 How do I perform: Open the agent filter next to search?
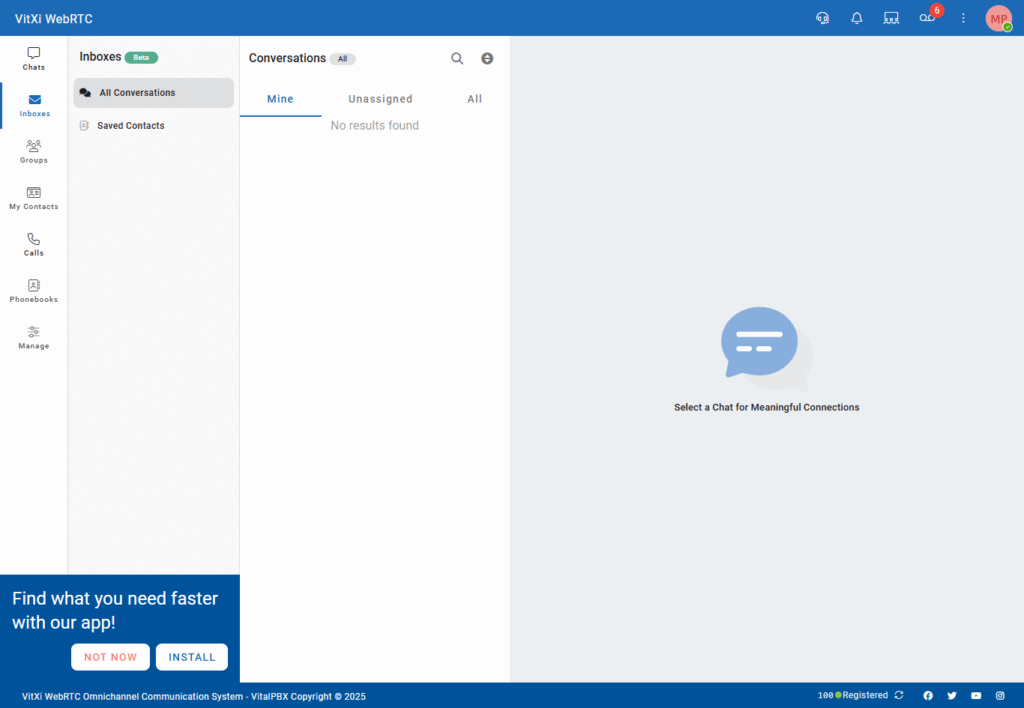487,58
